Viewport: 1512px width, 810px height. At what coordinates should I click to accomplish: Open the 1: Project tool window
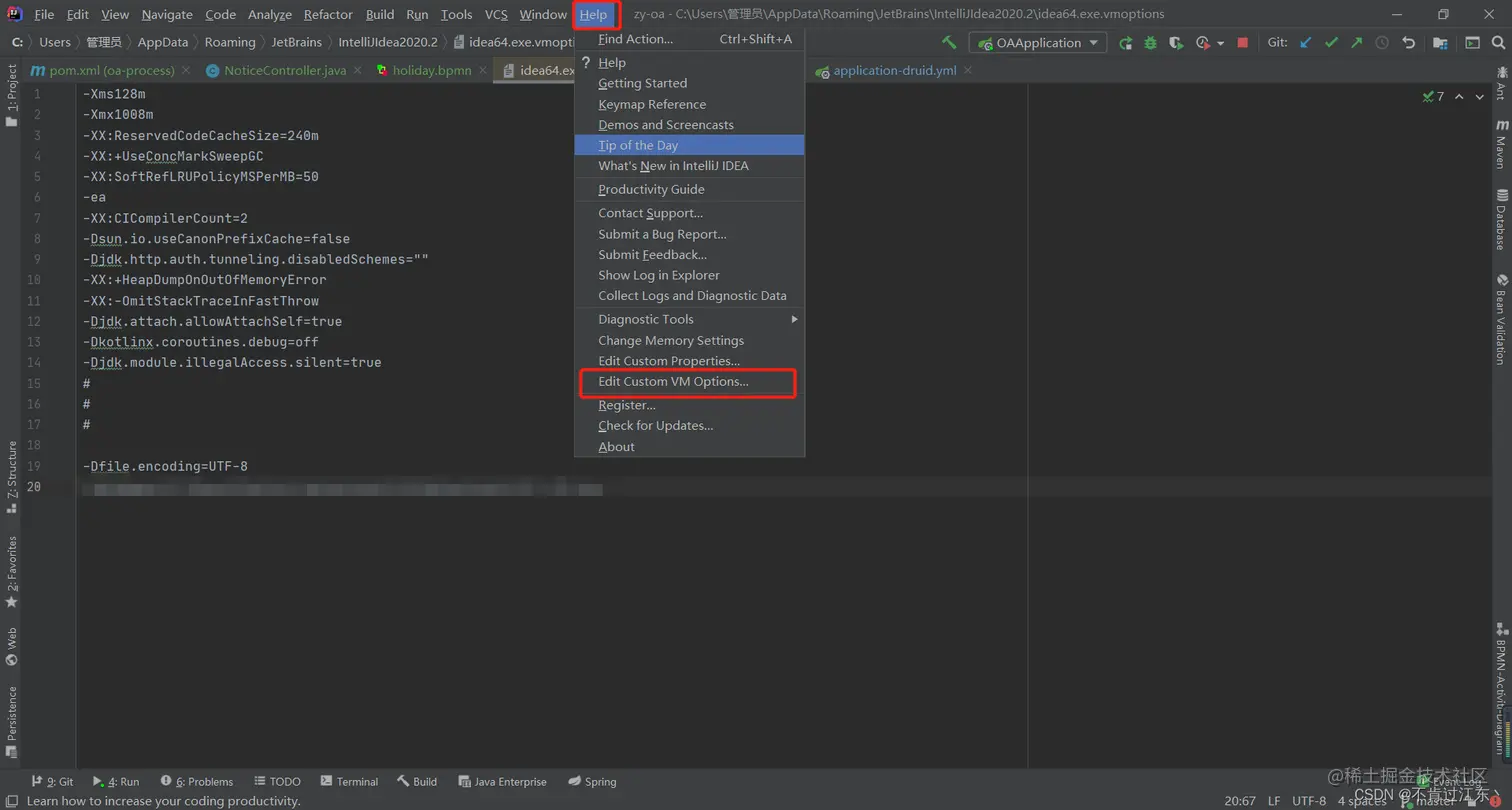point(11,94)
